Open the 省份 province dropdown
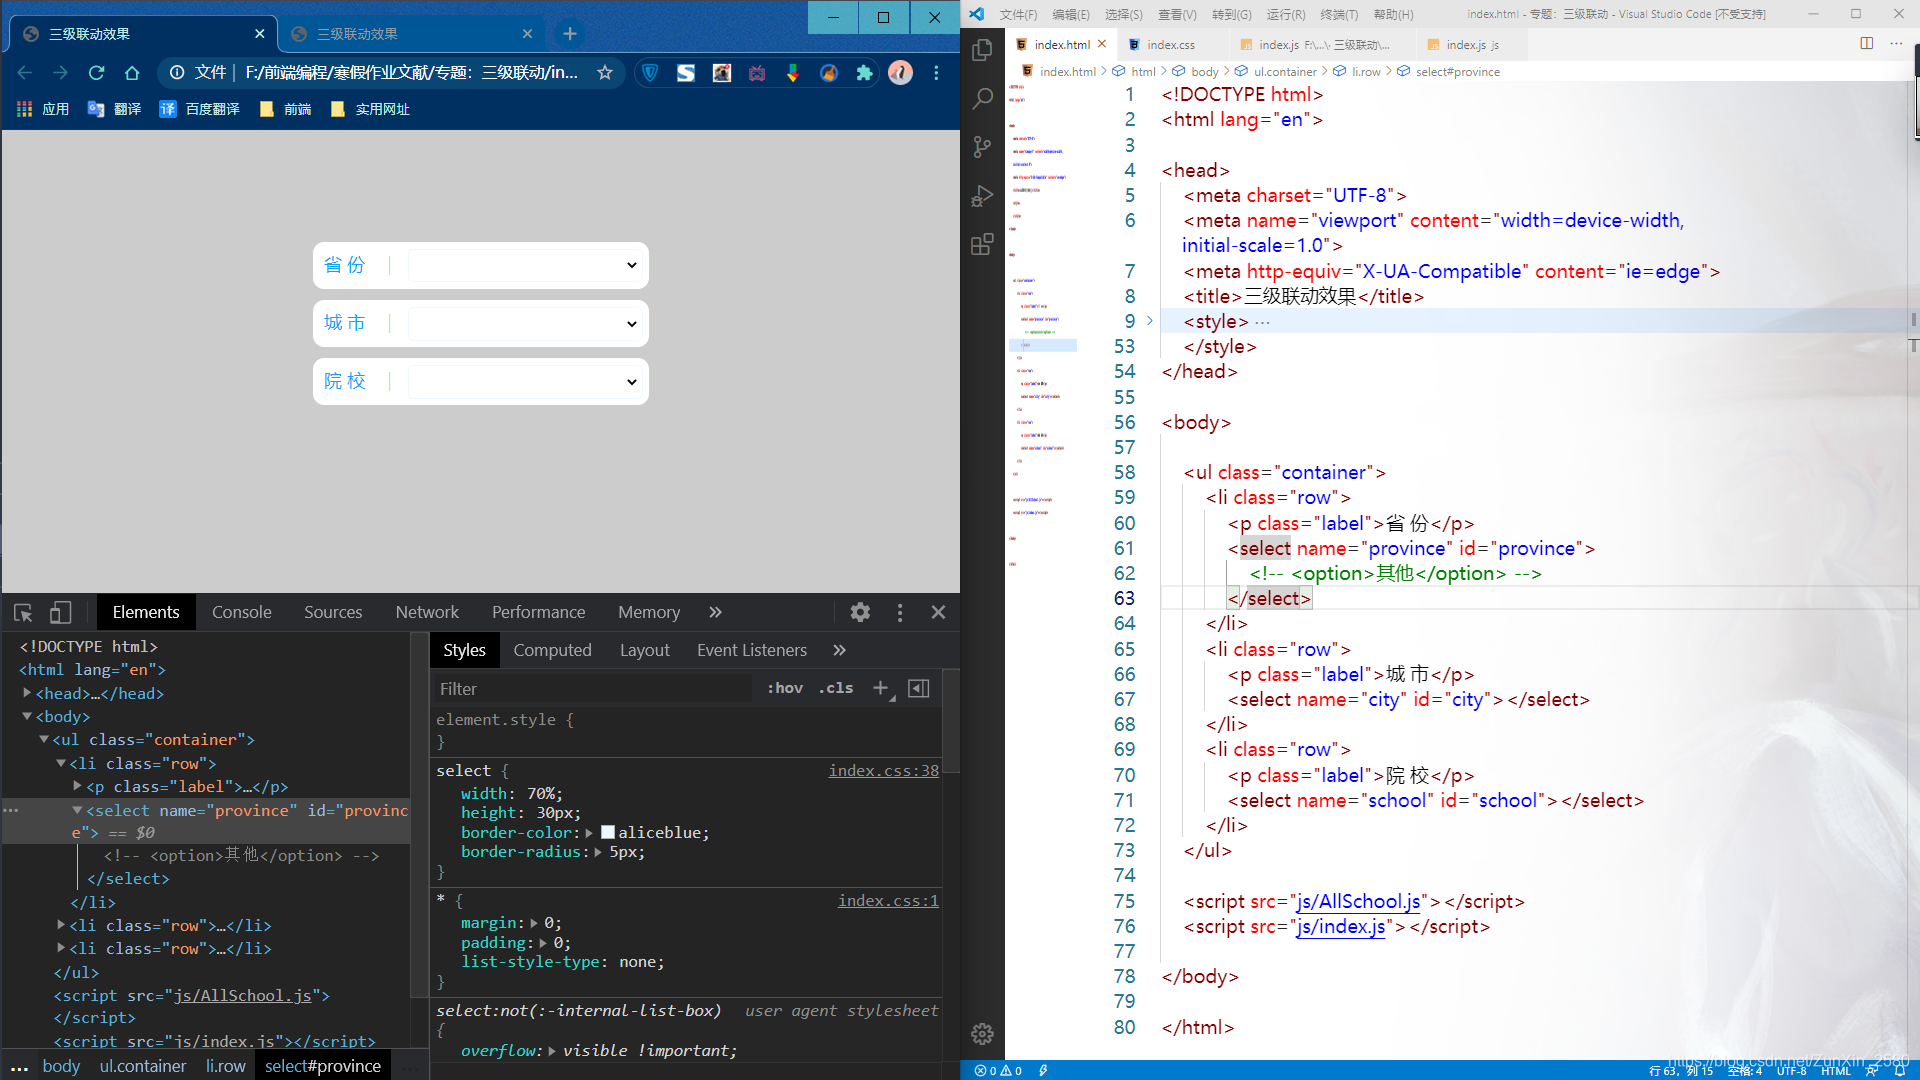Screen dimensions: 1920x1080 tap(524, 266)
